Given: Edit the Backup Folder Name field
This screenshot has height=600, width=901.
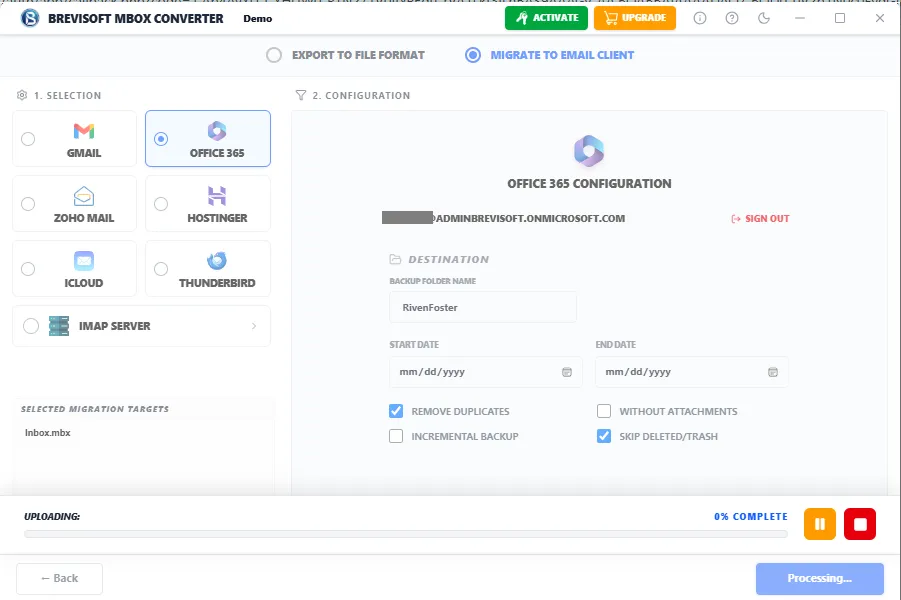Looking at the screenshot, I should (x=483, y=307).
